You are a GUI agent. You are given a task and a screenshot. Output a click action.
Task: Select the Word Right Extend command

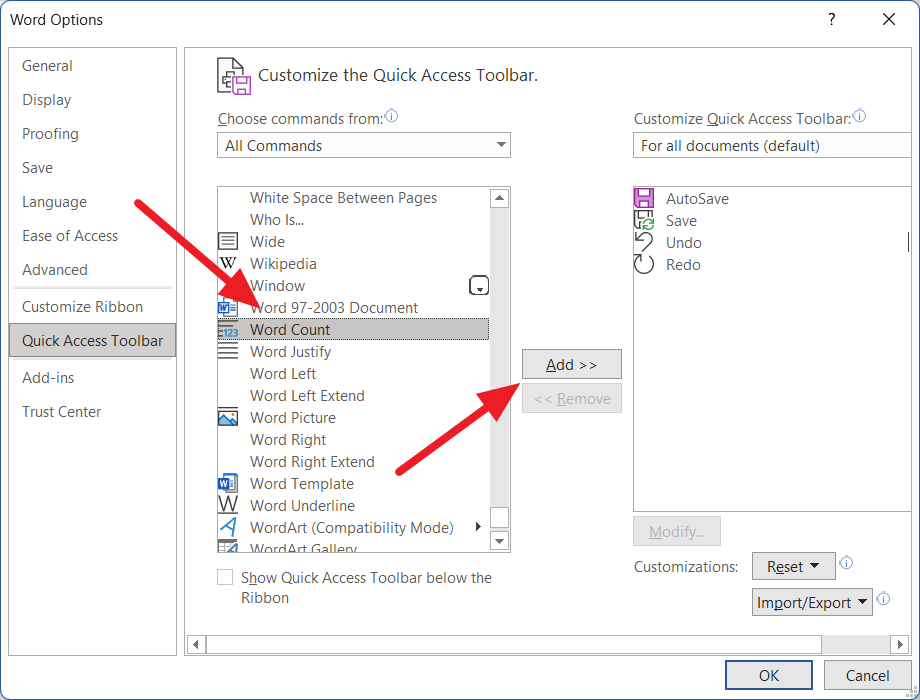pos(353,461)
